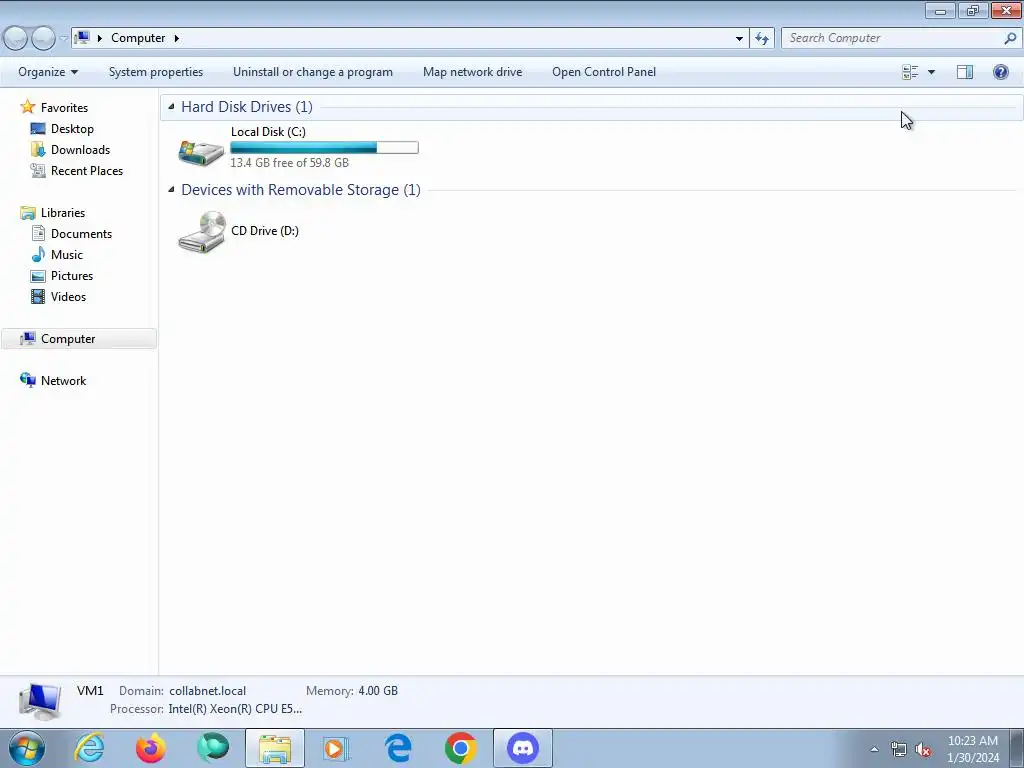Open the Organize menu
This screenshot has width=1024, height=768.
click(x=48, y=72)
